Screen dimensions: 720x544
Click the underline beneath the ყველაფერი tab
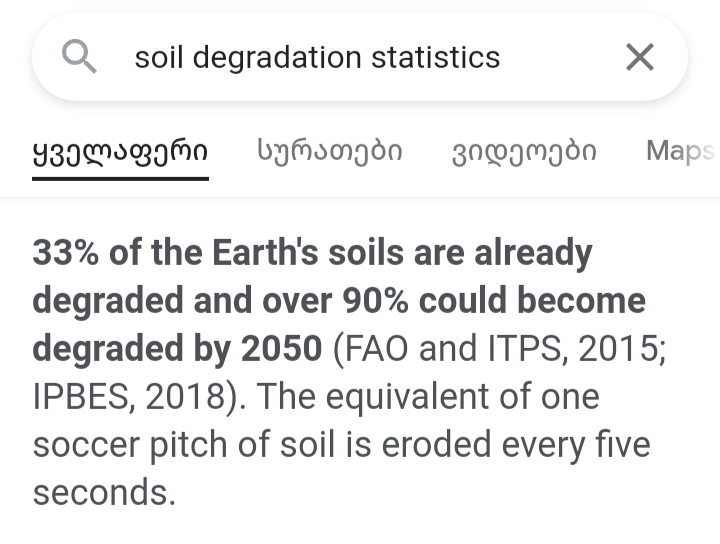120,178
